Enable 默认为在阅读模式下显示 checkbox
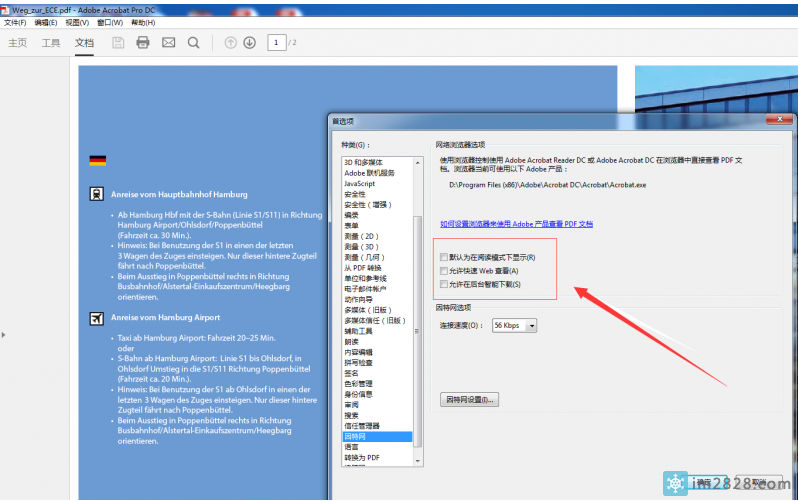Screen dimensions: 798x501 coord(444,258)
